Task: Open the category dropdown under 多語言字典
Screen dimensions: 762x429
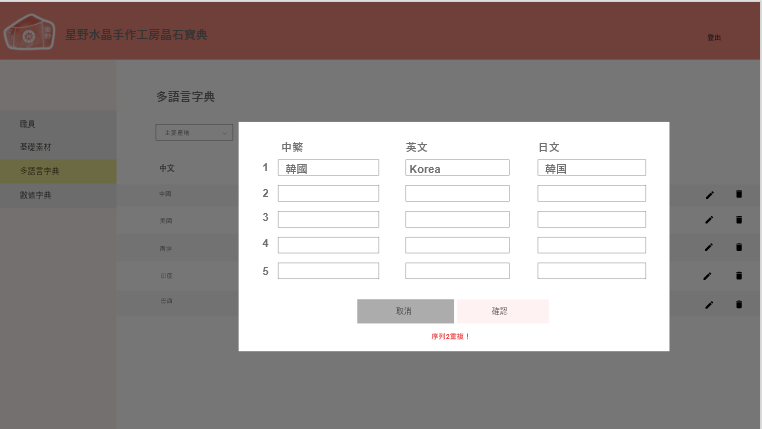Action: [x=194, y=132]
